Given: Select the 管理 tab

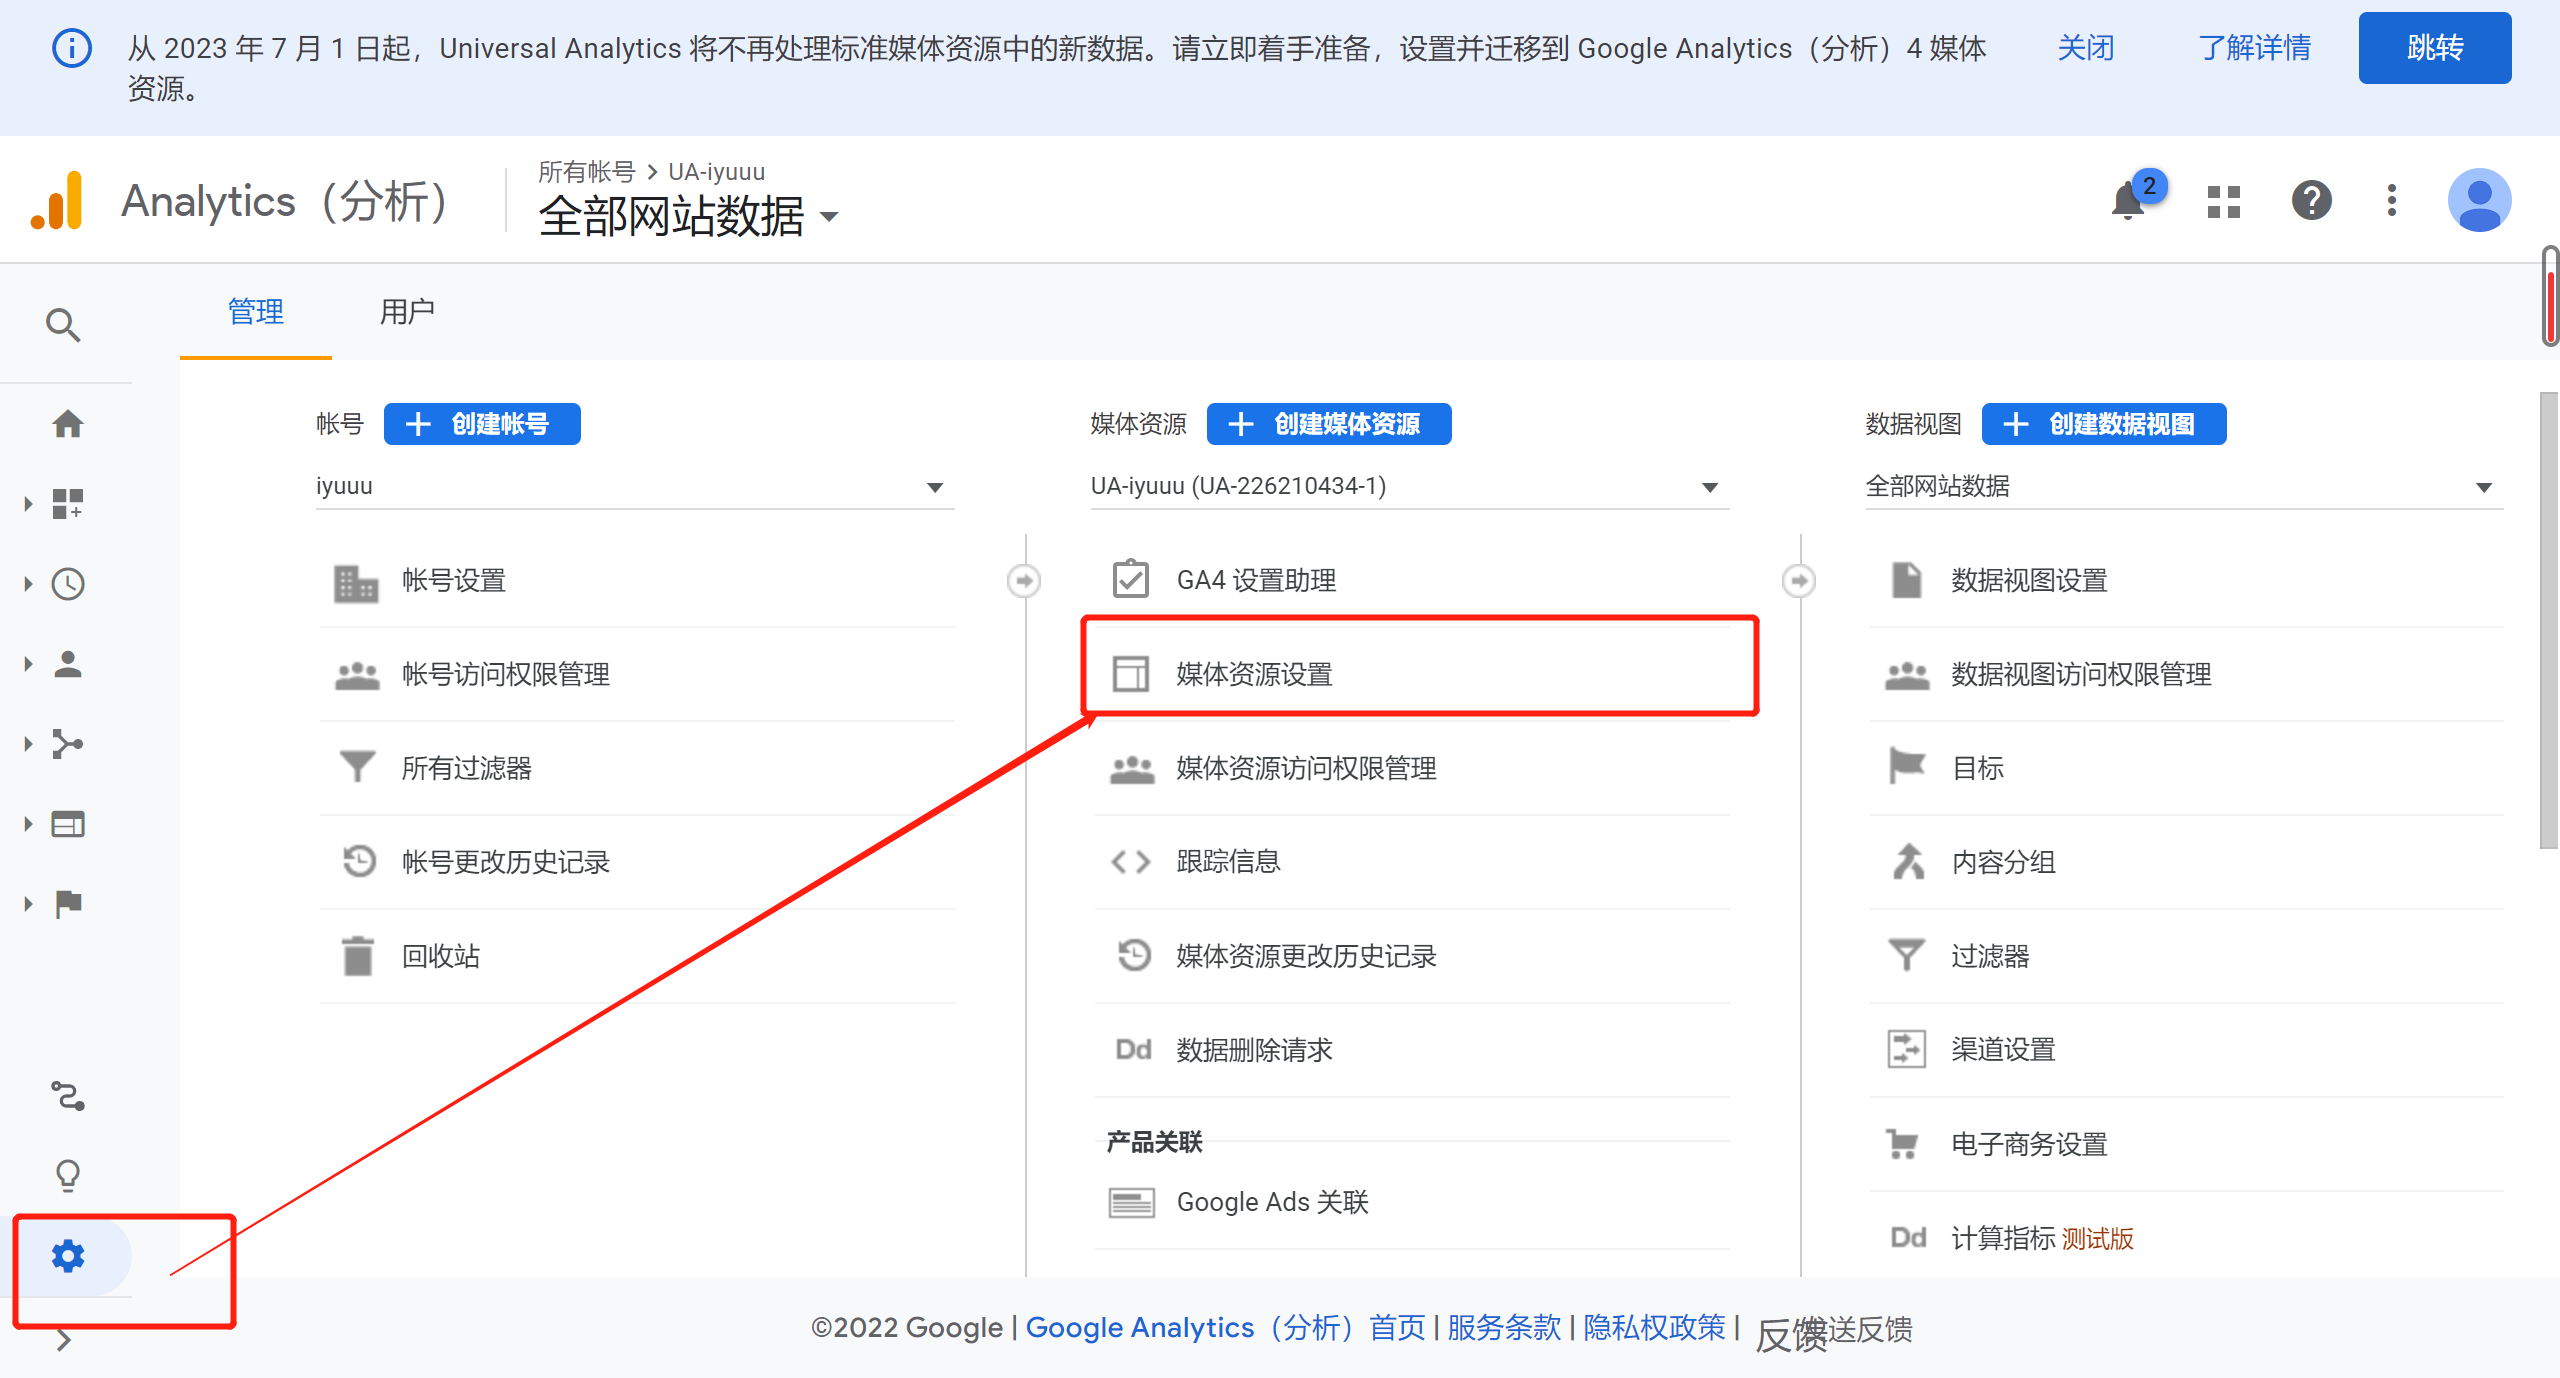Looking at the screenshot, I should pyautogui.click(x=255, y=311).
